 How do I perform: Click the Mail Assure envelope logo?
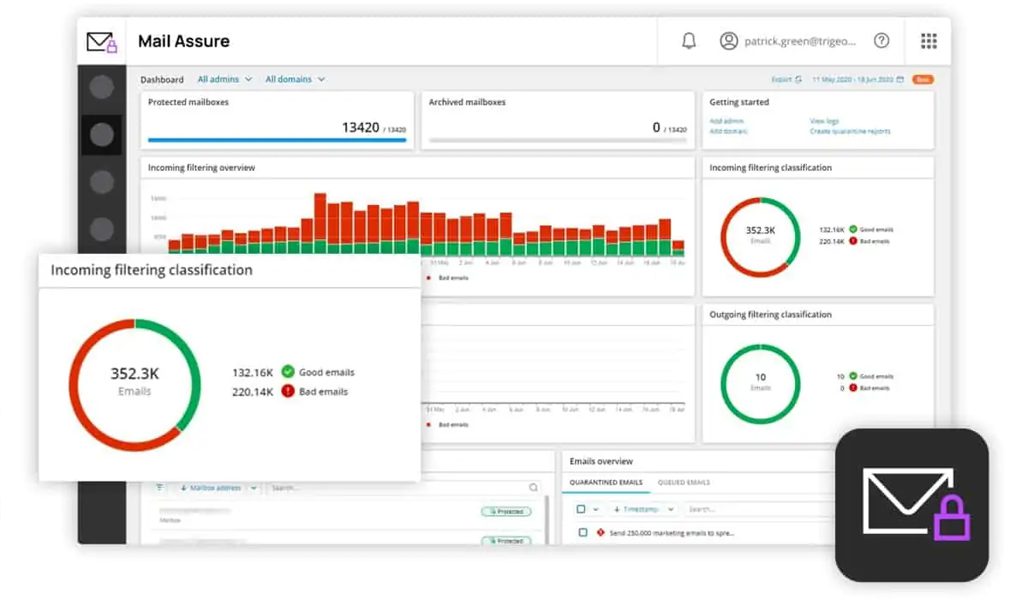pyautogui.click(x=102, y=42)
